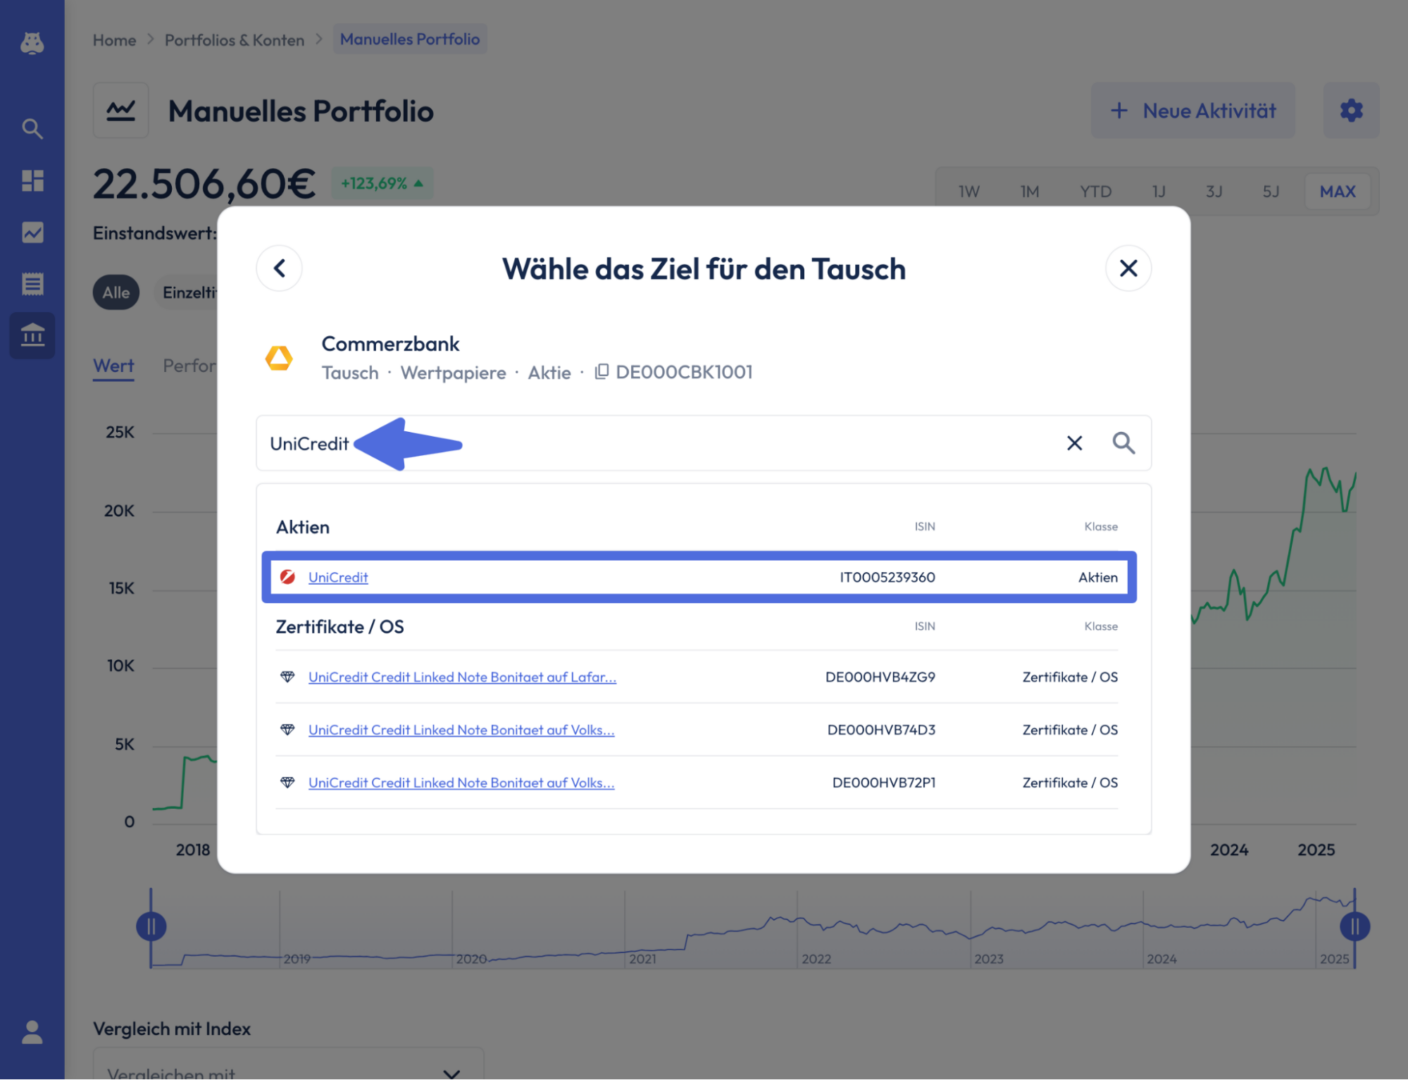Switch to the Wert tab

point(114,366)
